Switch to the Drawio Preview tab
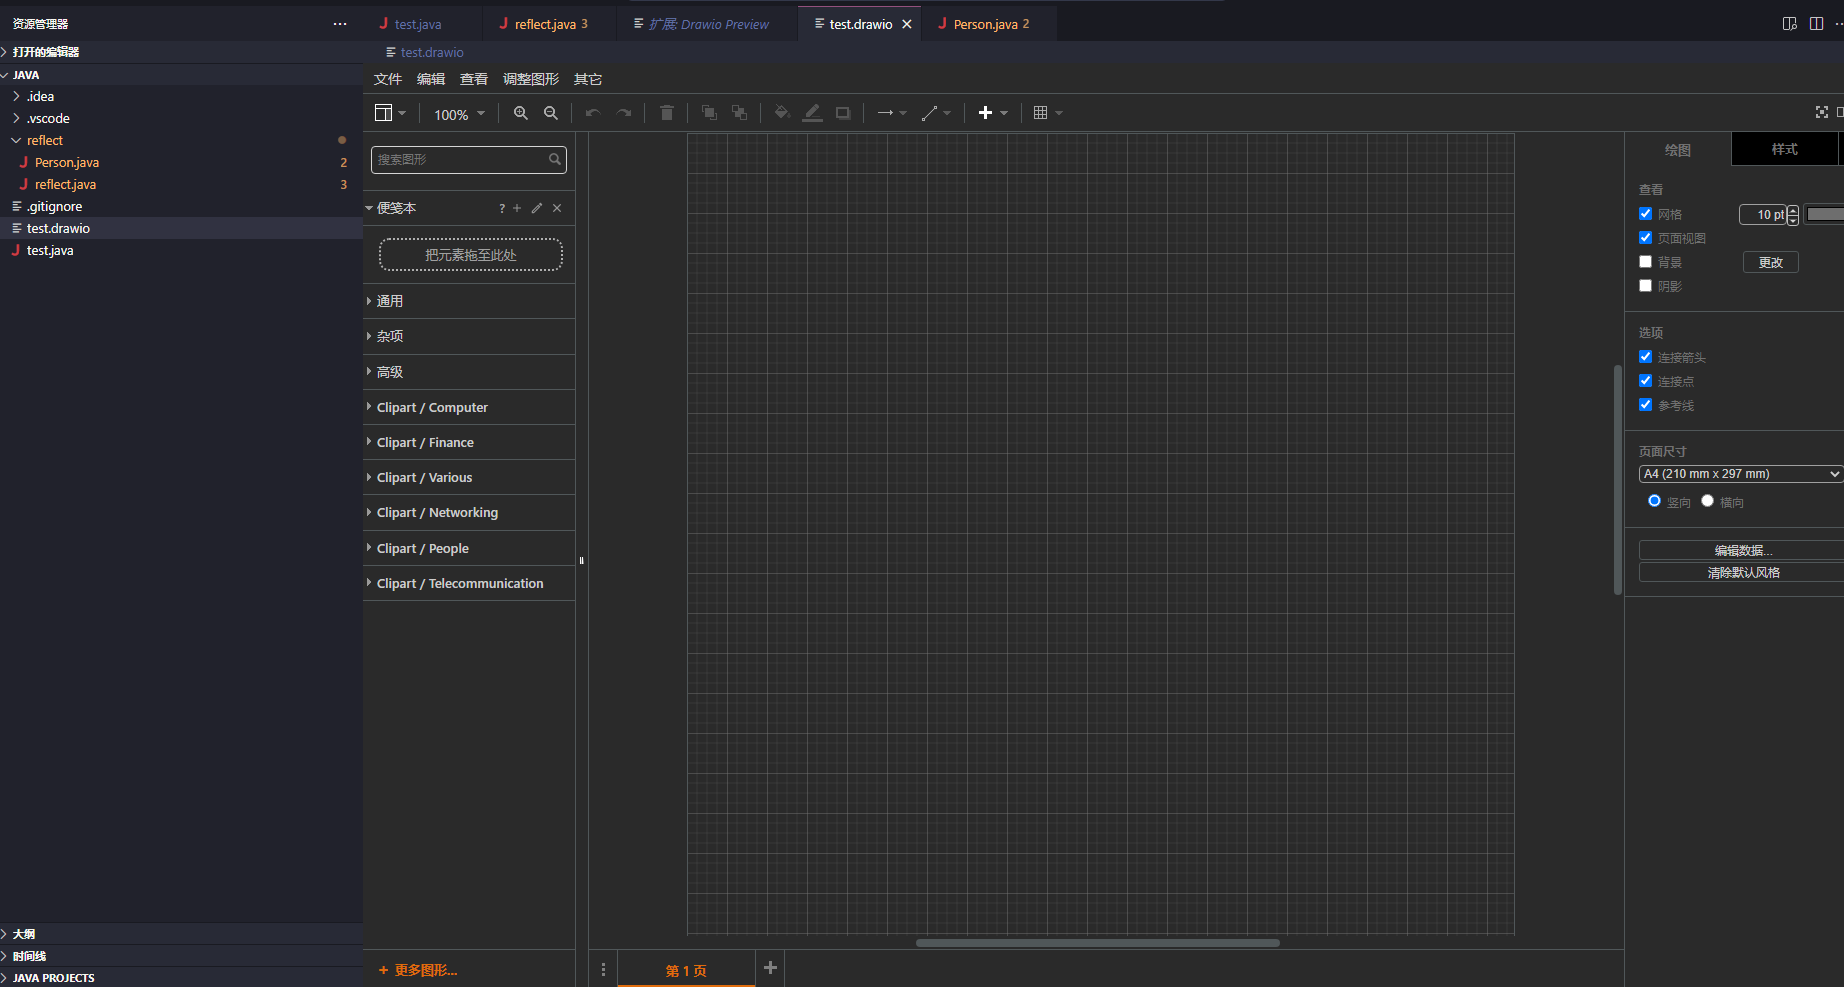1844x987 pixels. pyautogui.click(x=709, y=24)
